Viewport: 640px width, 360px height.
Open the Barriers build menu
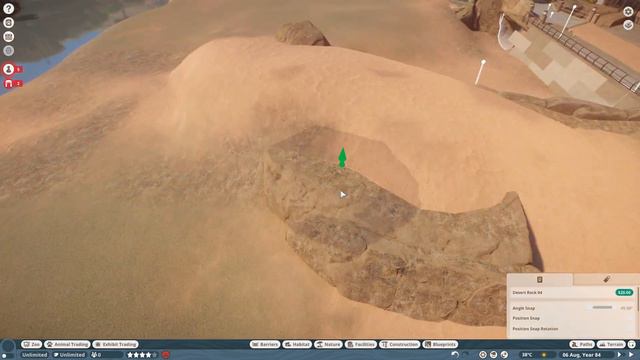click(x=265, y=344)
